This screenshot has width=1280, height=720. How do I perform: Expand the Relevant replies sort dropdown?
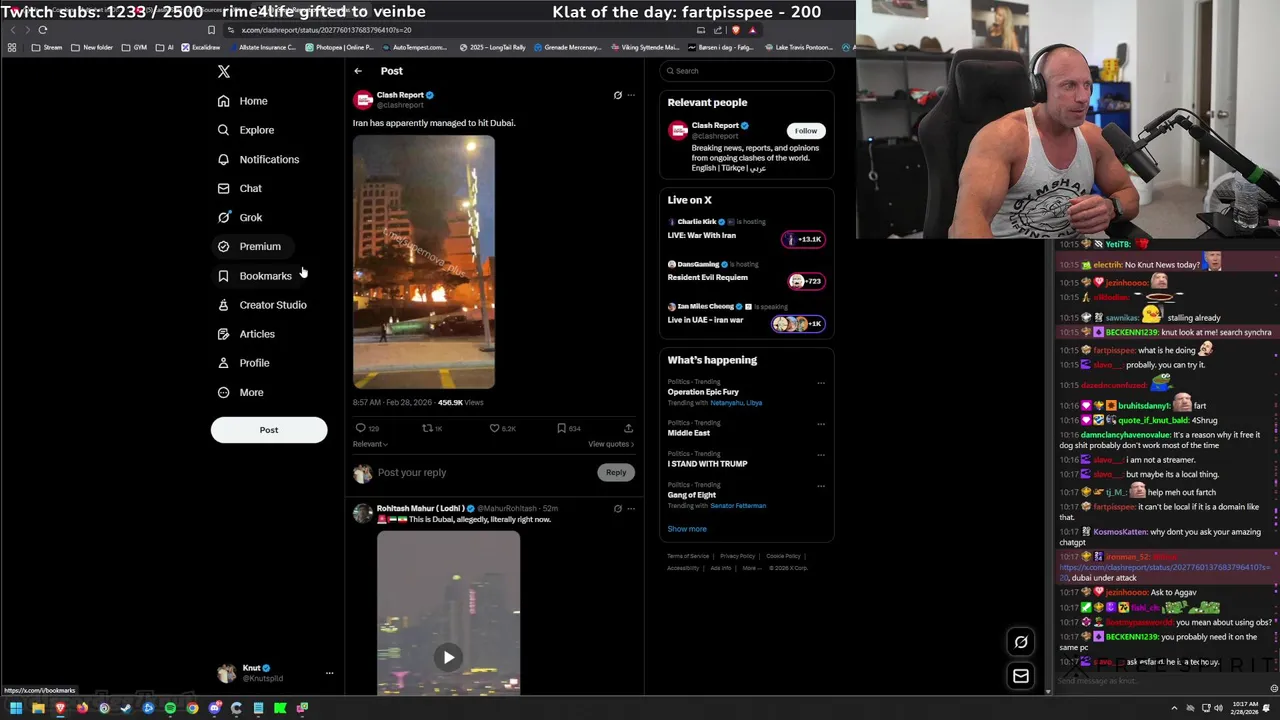[x=370, y=444]
